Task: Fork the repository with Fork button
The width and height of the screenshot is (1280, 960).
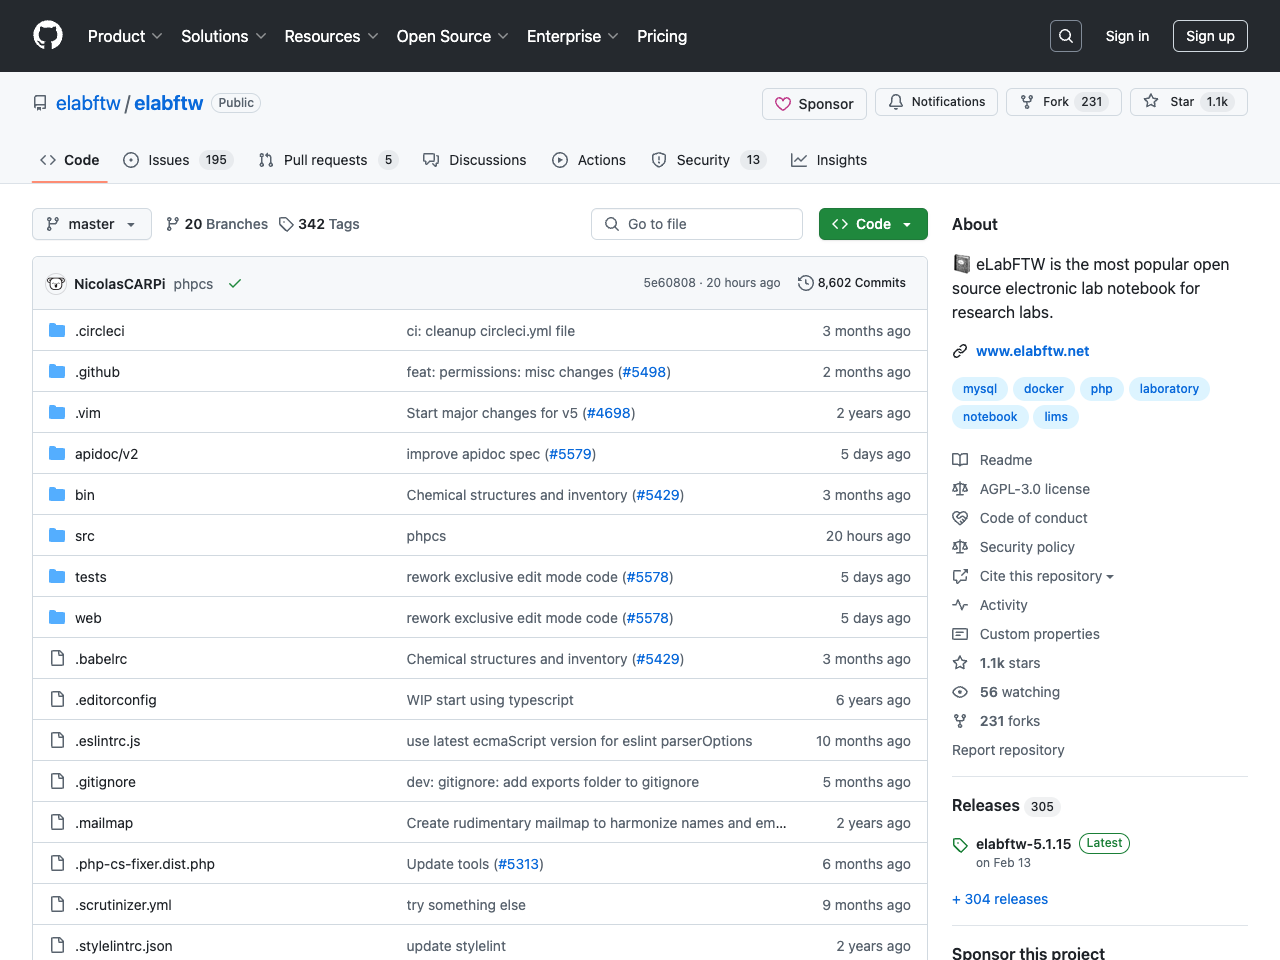Action: pos(1064,102)
